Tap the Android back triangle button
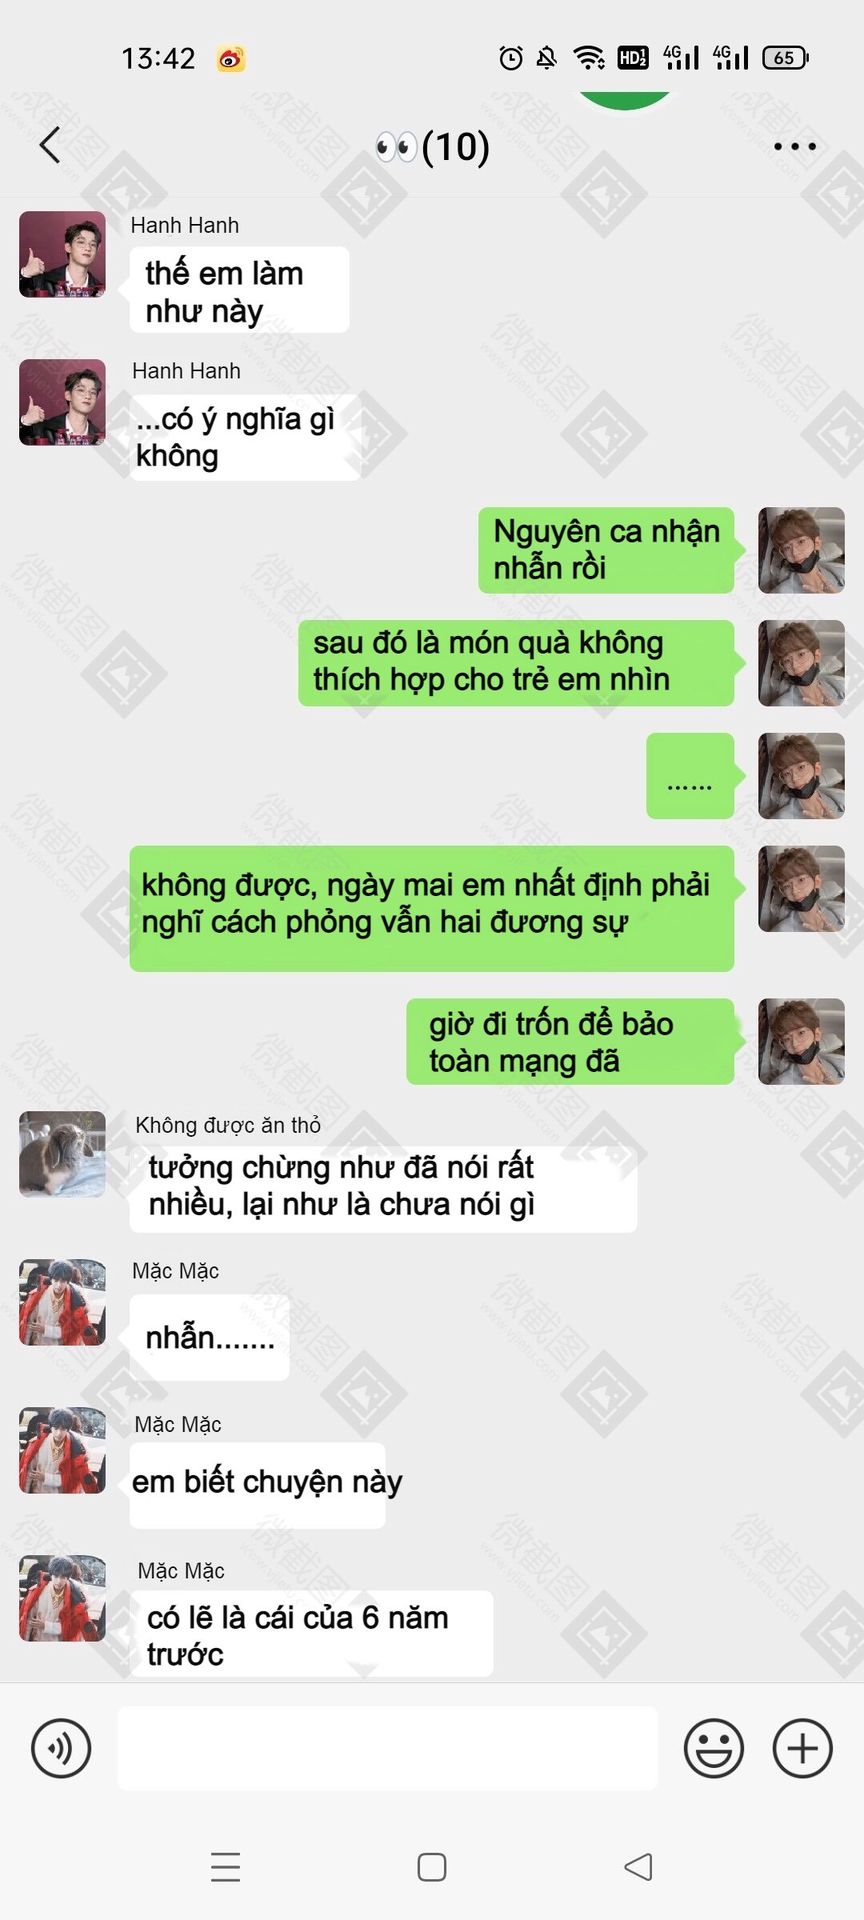The width and height of the screenshot is (864, 1920). [x=638, y=1867]
